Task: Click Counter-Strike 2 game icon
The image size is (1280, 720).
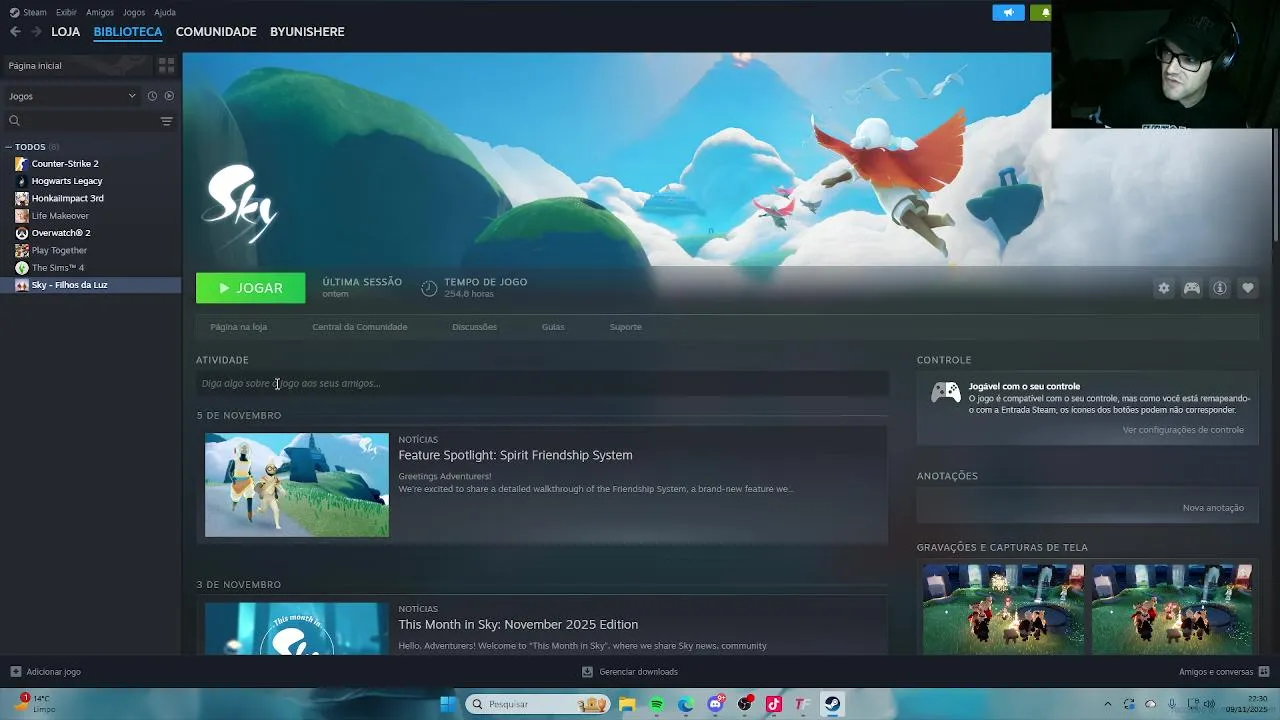Action: pos(22,164)
